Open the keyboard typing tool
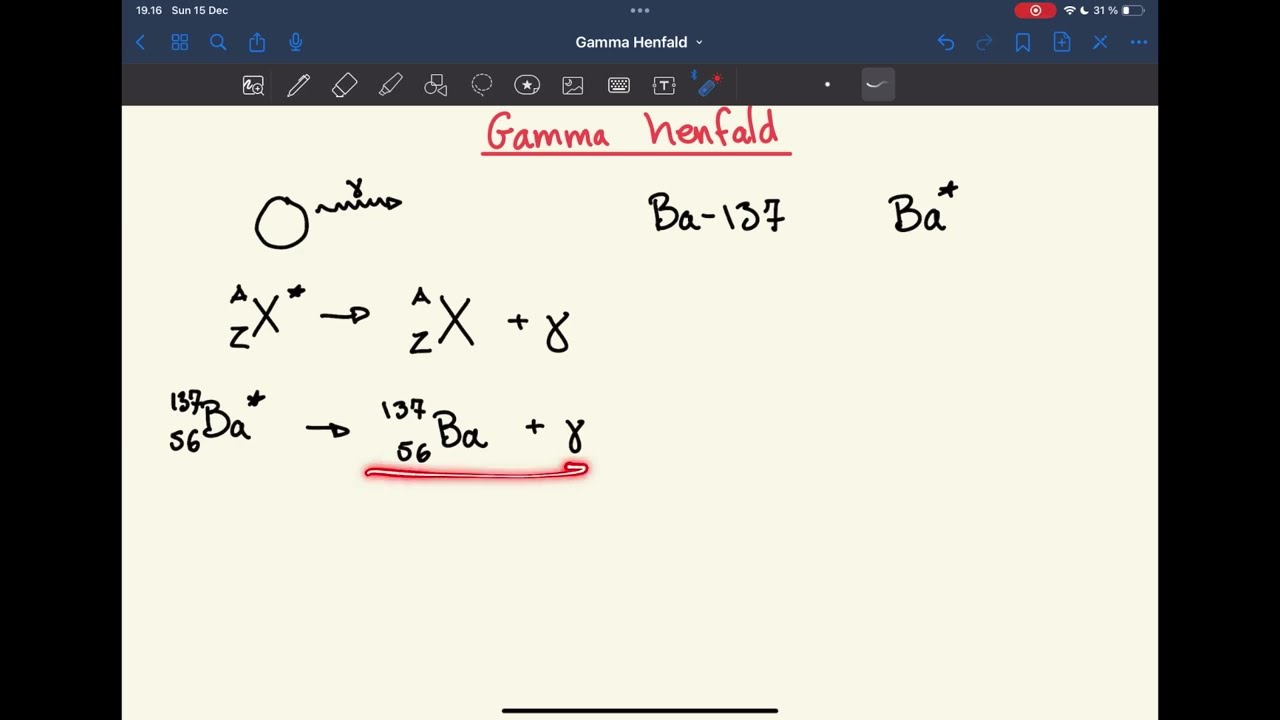 coord(619,86)
